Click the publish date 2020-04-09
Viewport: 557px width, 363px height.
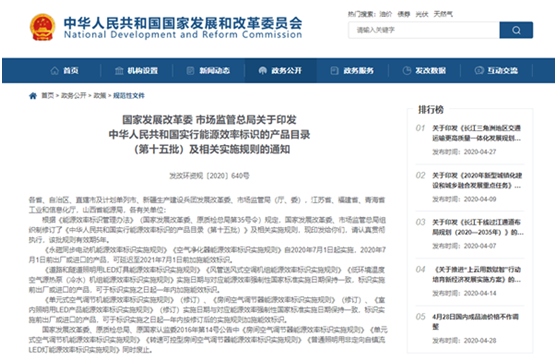point(480,199)
